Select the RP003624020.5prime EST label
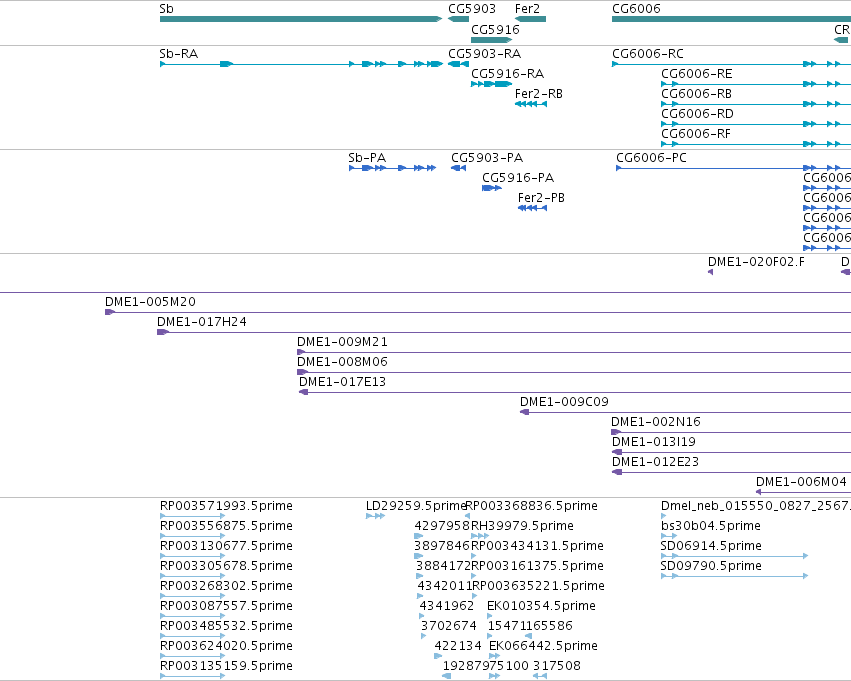Viewport: 851px width, 681px height. tap(226, 646)
